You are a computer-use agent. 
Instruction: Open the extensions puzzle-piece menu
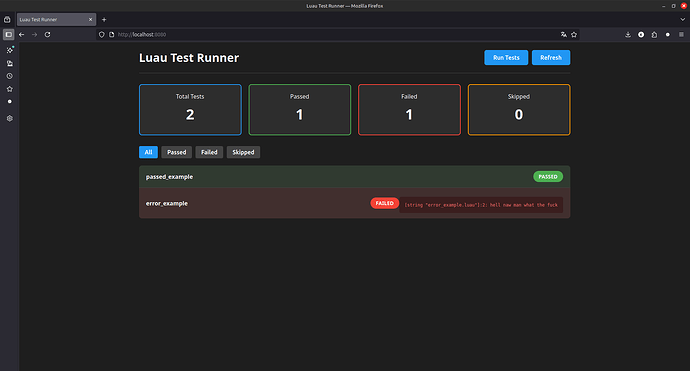point(654,34)
